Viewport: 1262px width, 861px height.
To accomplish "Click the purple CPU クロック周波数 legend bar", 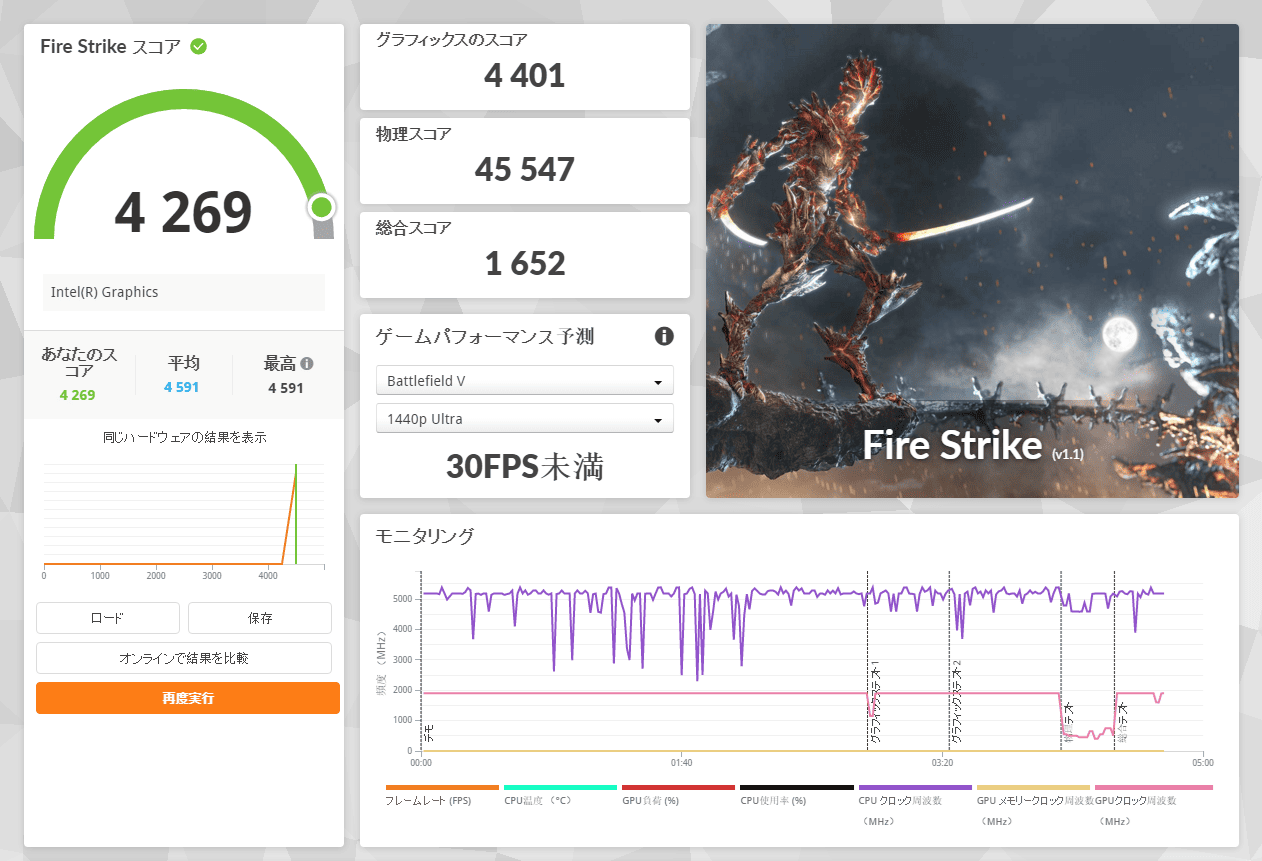I will (x=914, y=789).
